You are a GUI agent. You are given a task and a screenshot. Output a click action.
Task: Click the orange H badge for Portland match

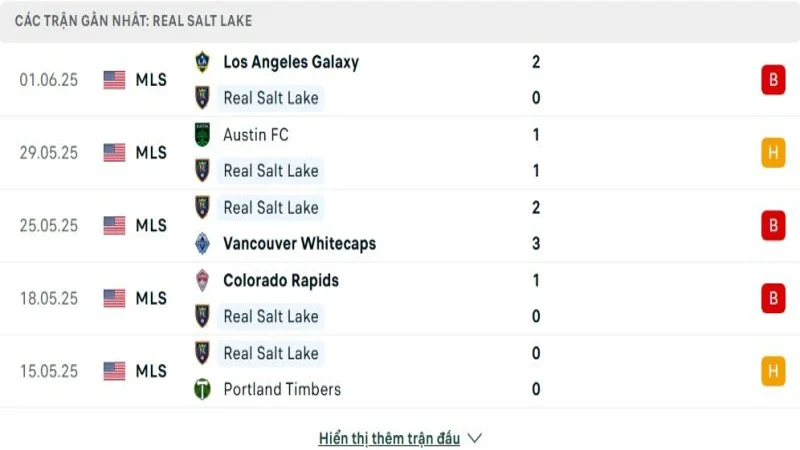(x=772, y=371)
